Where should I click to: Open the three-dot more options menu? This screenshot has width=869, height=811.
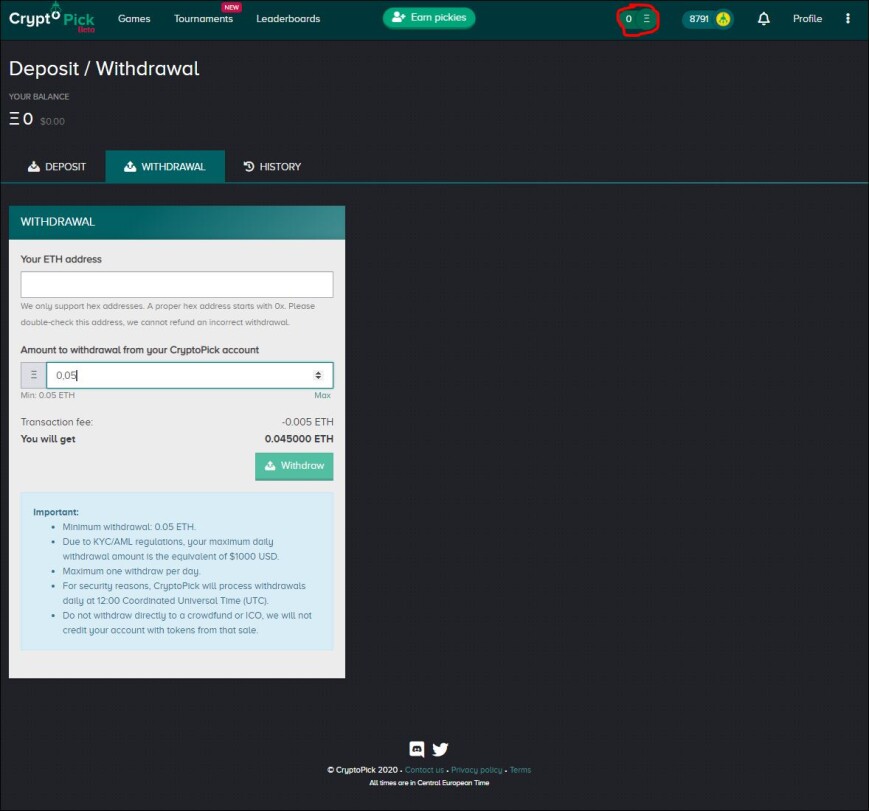point(847,19)
